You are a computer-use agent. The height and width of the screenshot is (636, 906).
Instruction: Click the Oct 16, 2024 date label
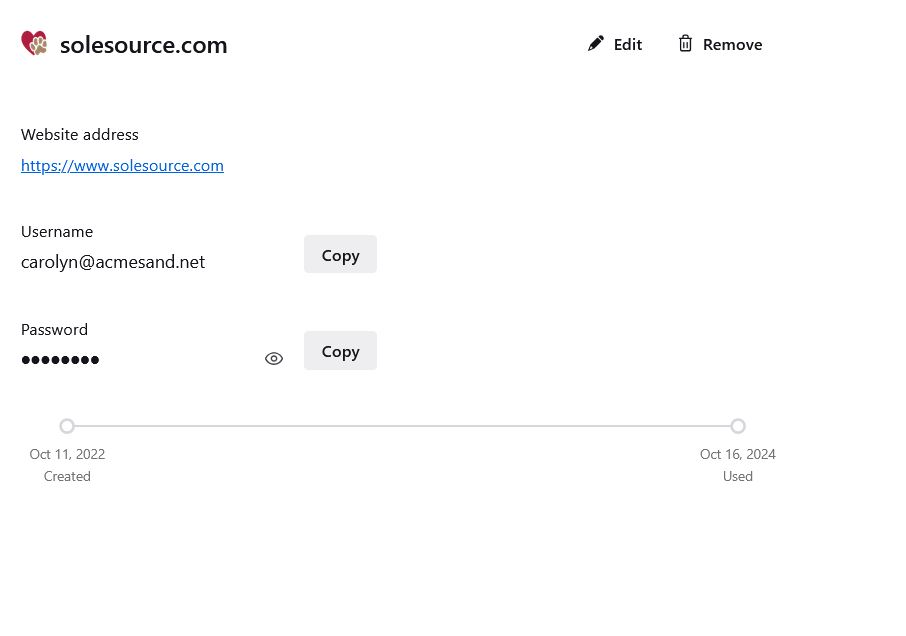pyautogui.click(x=738, y=455)
